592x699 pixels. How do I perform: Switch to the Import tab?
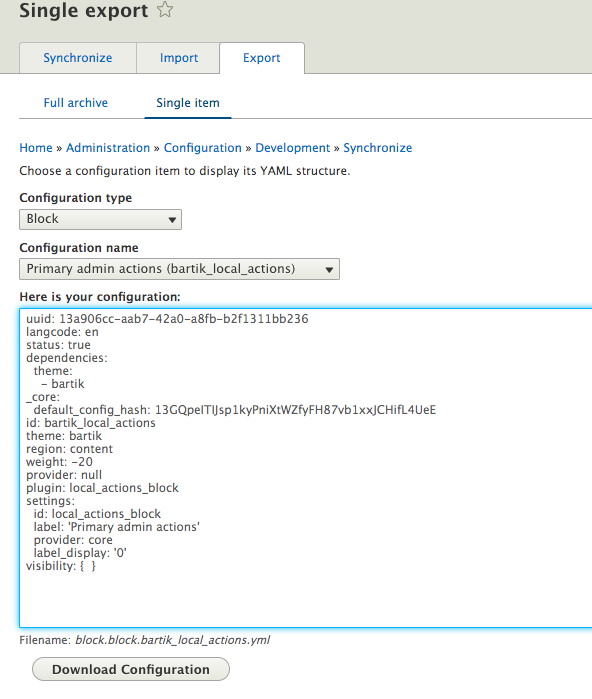click(178, 58)
